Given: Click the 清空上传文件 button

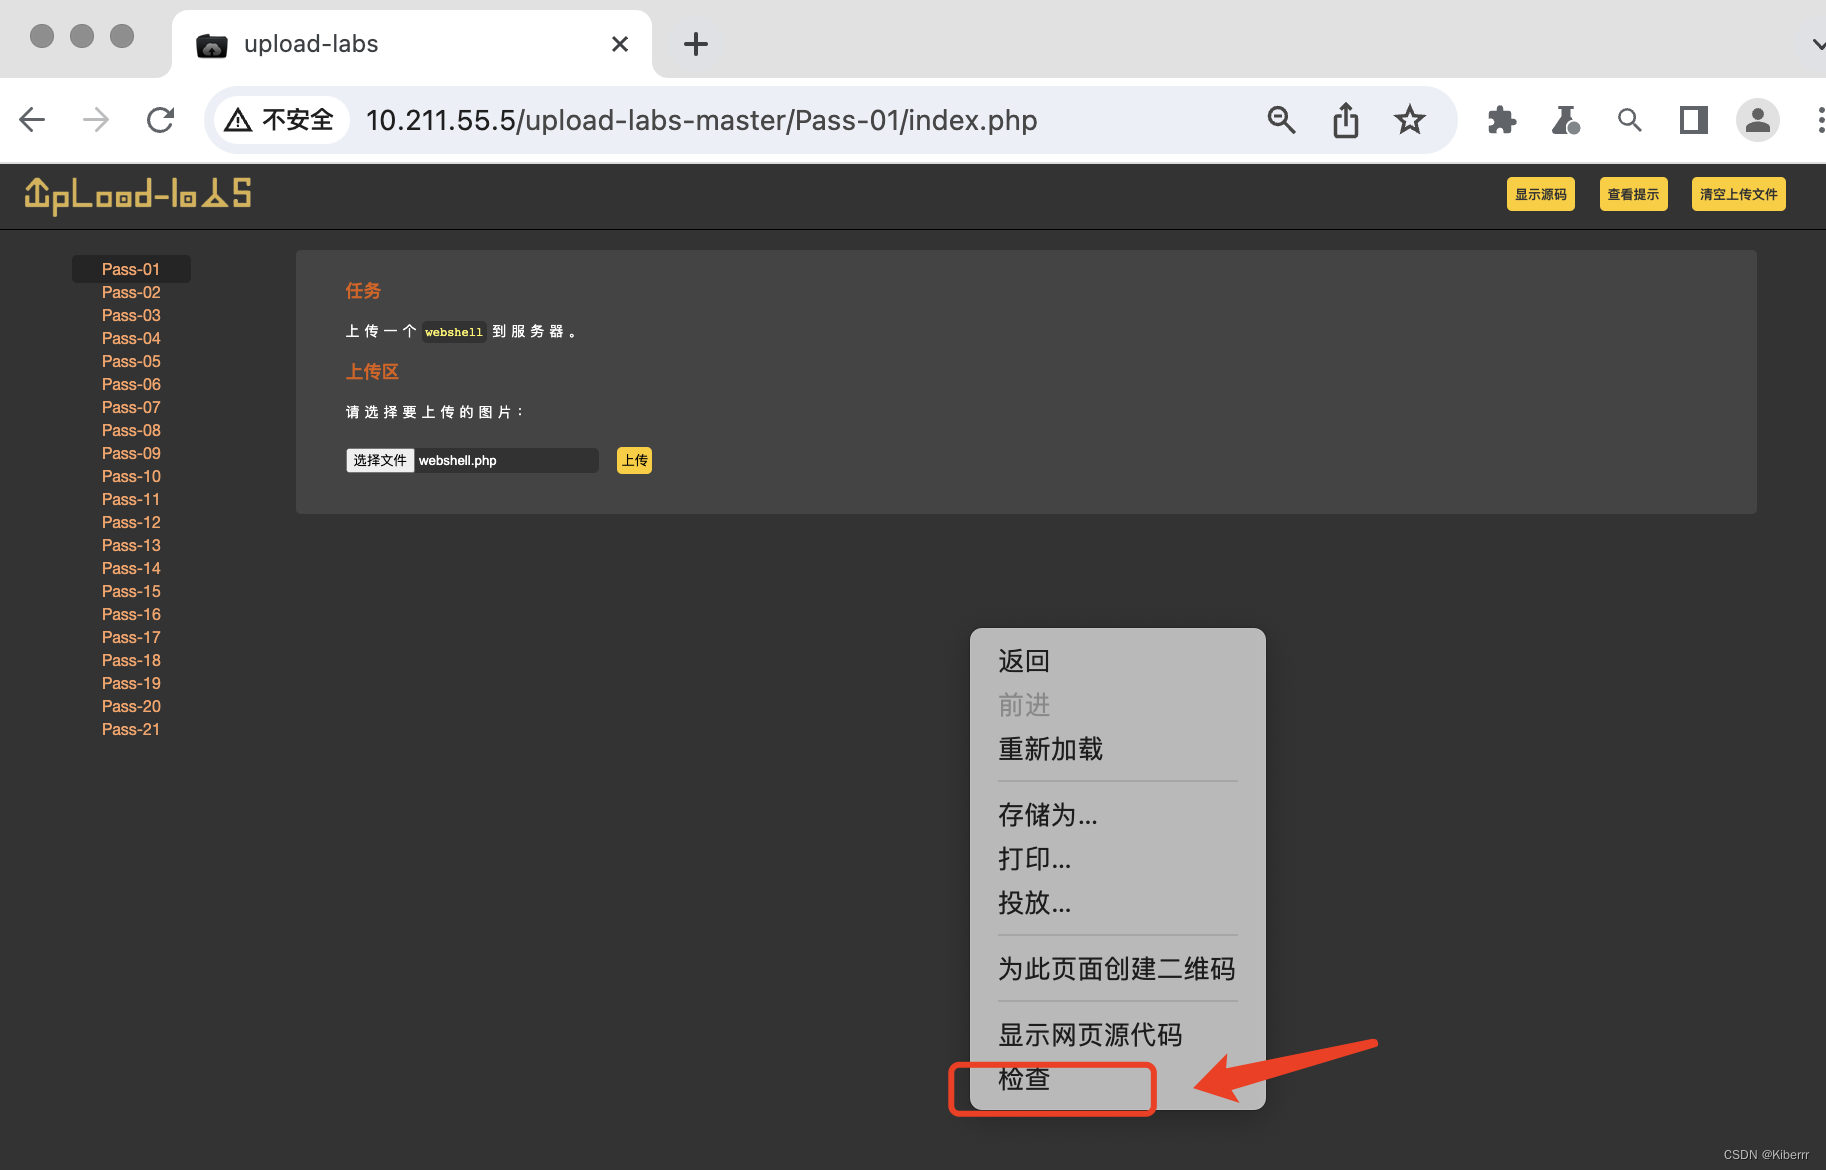Looking at the screenshot, I should [x=1738, y=194].
